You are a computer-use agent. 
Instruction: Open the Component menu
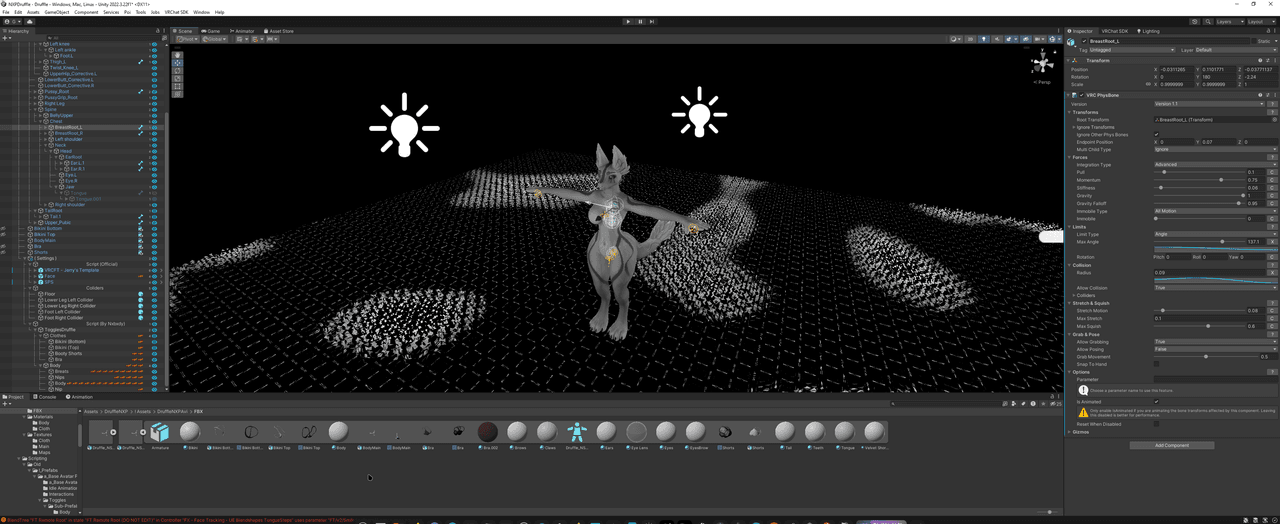pyautogui.click(x=86, y=12)
